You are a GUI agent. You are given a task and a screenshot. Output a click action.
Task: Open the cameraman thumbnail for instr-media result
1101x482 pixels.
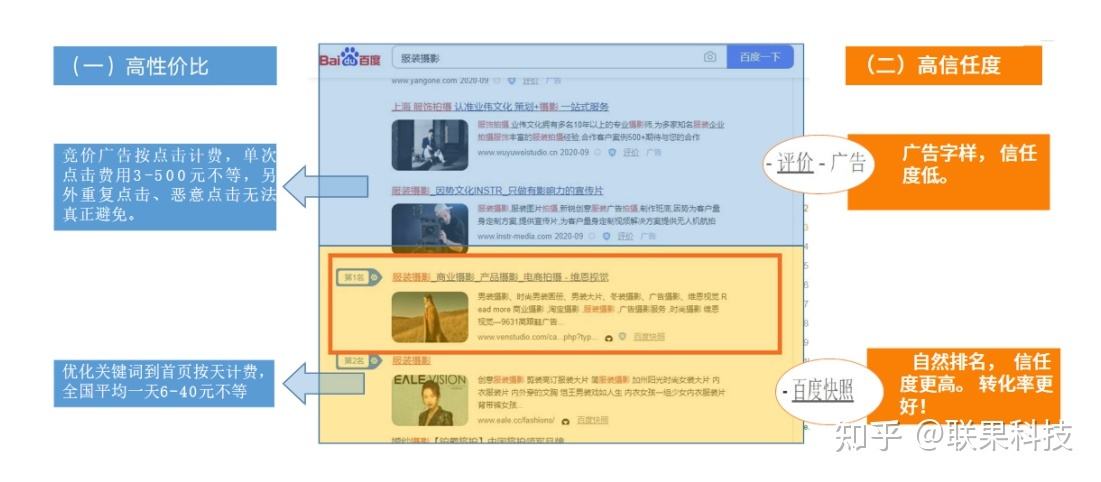click(x=430, y=228)
